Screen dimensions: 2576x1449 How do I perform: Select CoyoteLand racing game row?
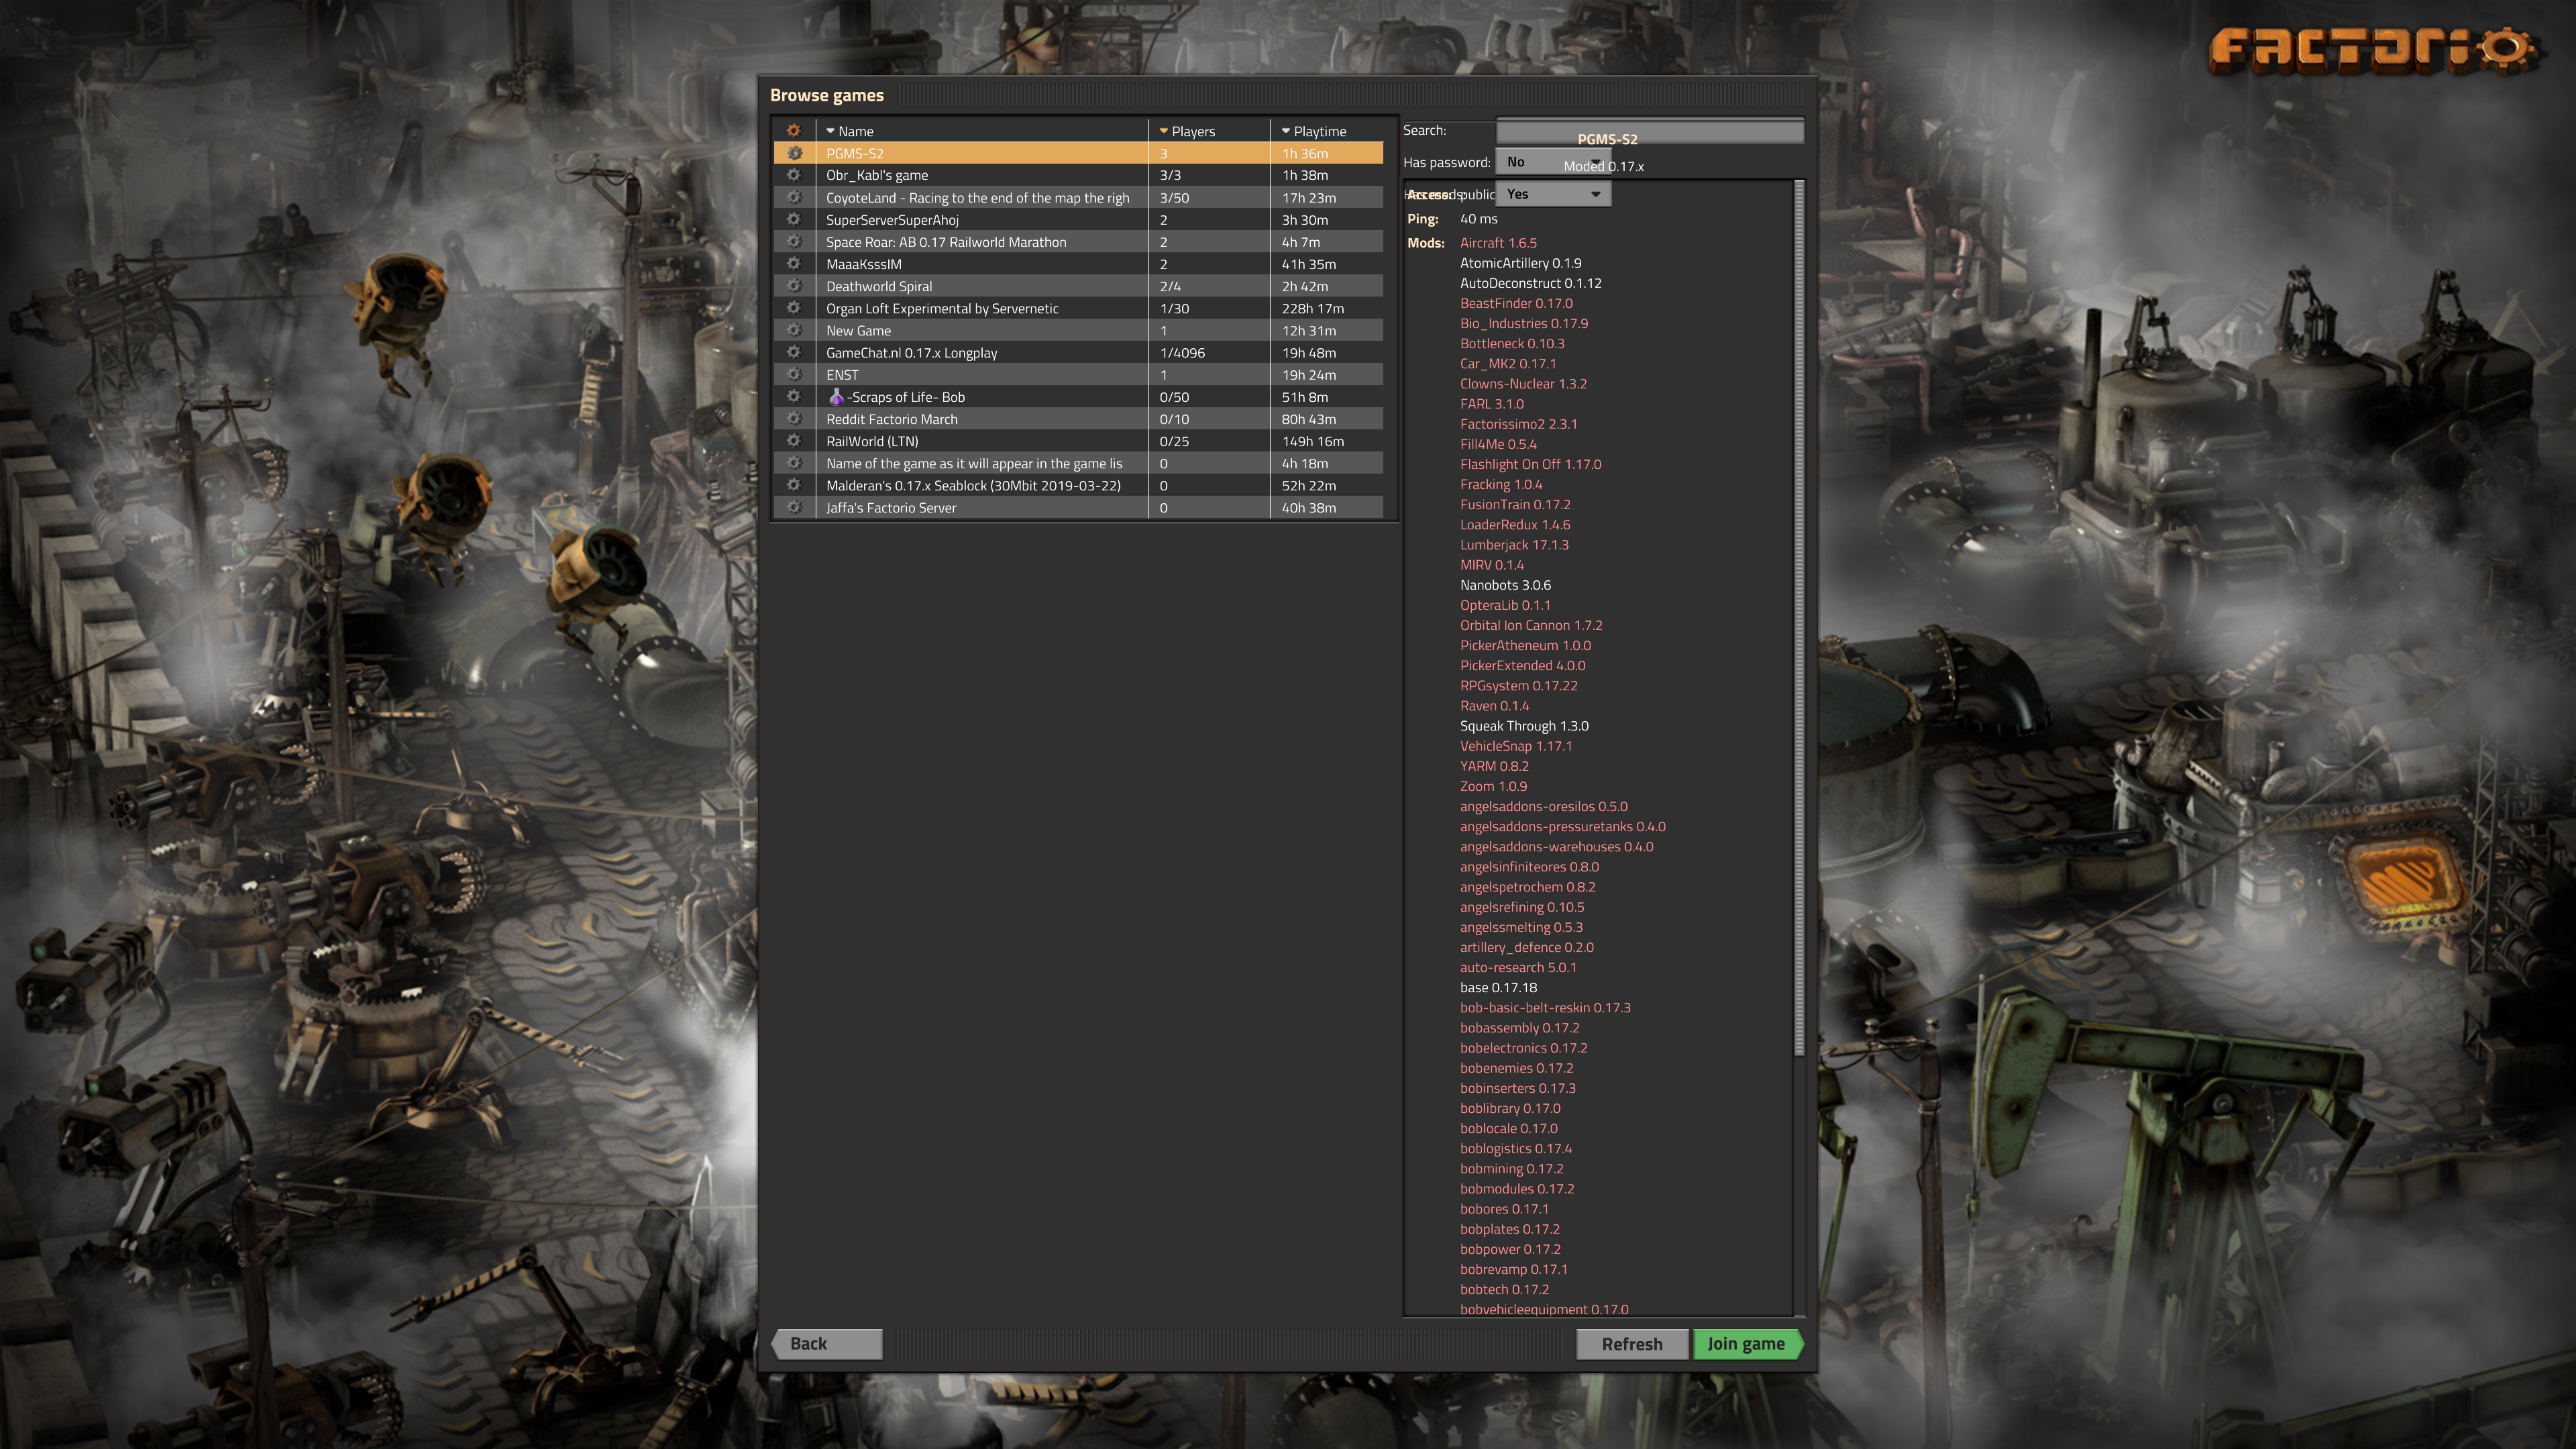tap(1079, 197)
